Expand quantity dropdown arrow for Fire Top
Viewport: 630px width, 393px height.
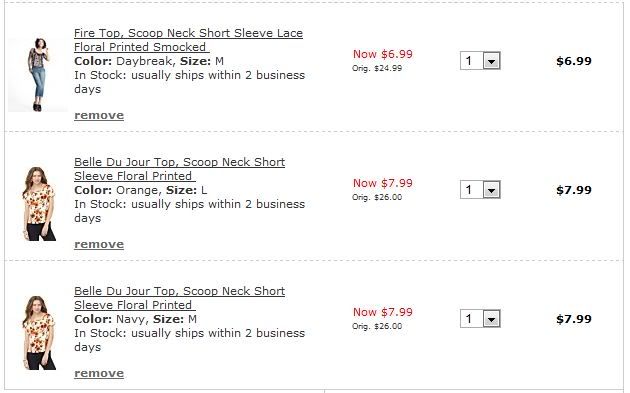pos(491,61)
